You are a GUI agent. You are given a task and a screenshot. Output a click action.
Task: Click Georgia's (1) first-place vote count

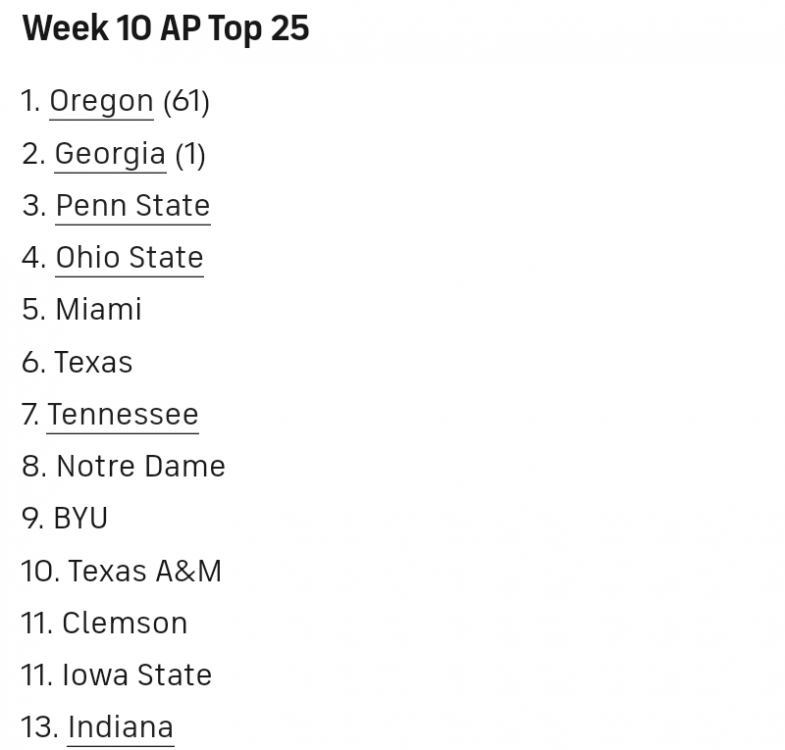[190, 154]
